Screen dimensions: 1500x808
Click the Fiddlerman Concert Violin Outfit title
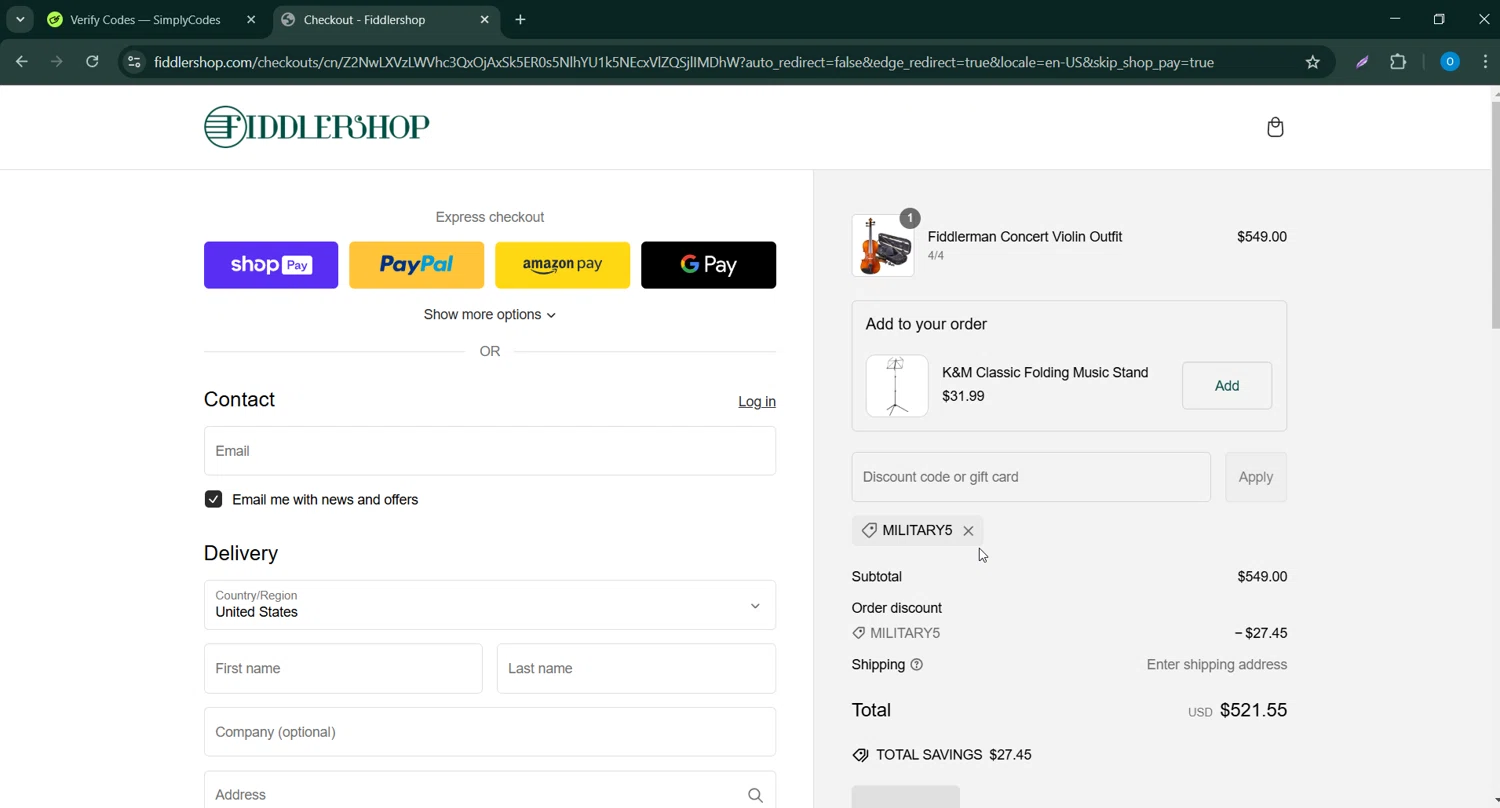1025,237
